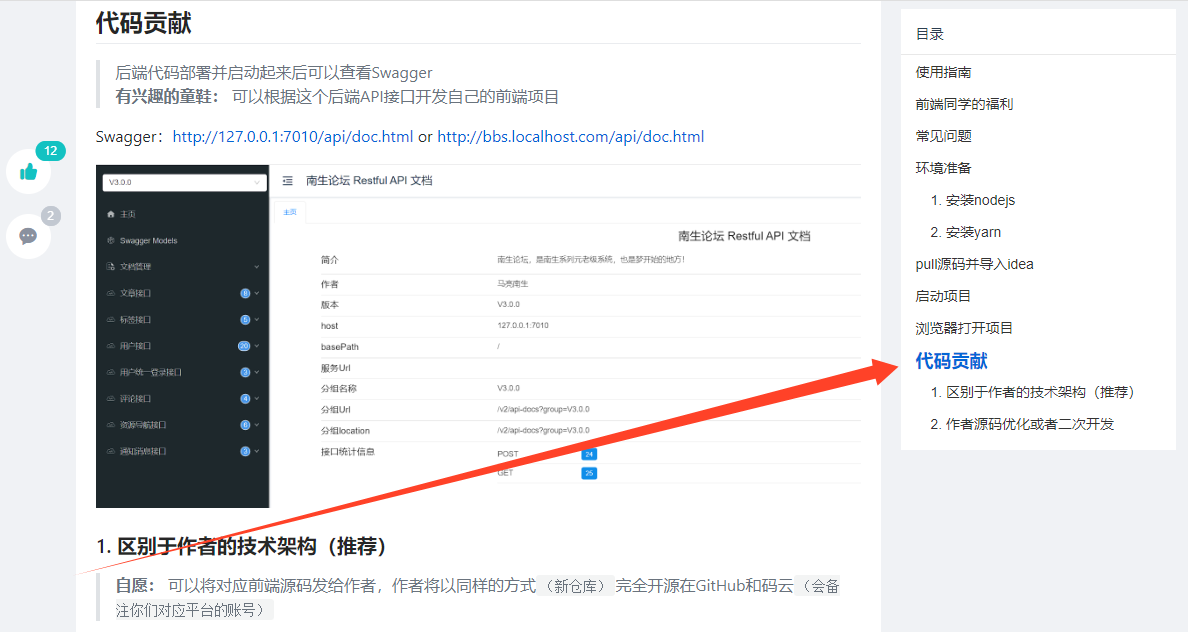Click the home icon beside 主页

(x=111, y=214)
